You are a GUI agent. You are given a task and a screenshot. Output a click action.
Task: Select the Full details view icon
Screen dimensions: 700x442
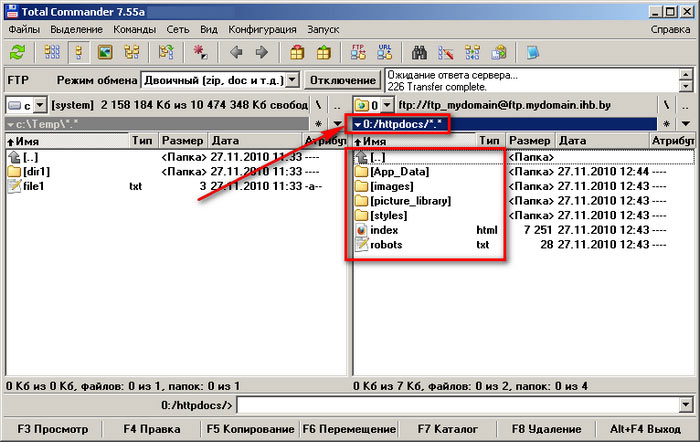tap(79, 53)
